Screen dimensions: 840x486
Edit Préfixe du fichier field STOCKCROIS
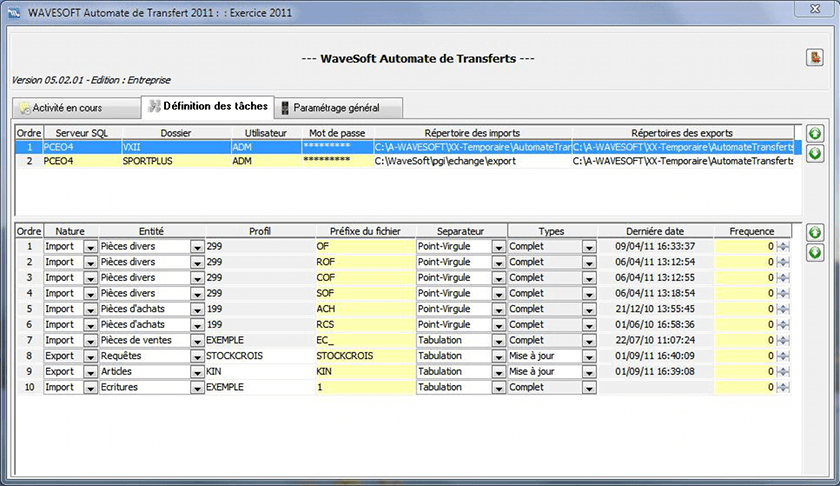pyautogui.click(x=365, y=356)
